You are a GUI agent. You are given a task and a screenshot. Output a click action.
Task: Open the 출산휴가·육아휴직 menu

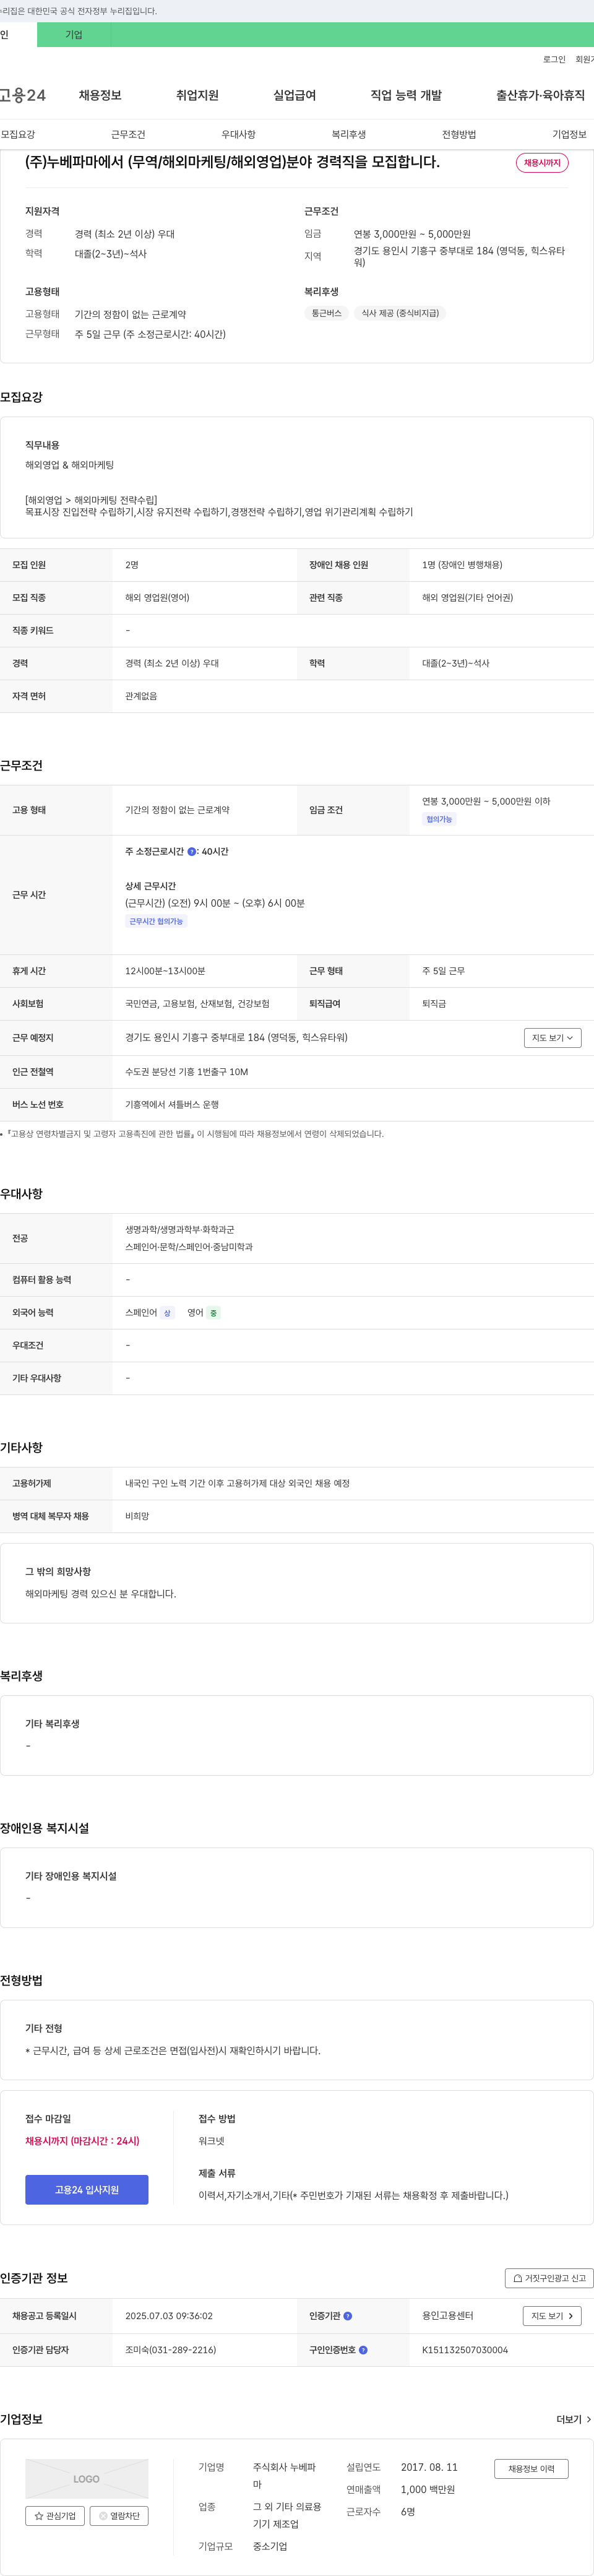(x=540, y=96)
